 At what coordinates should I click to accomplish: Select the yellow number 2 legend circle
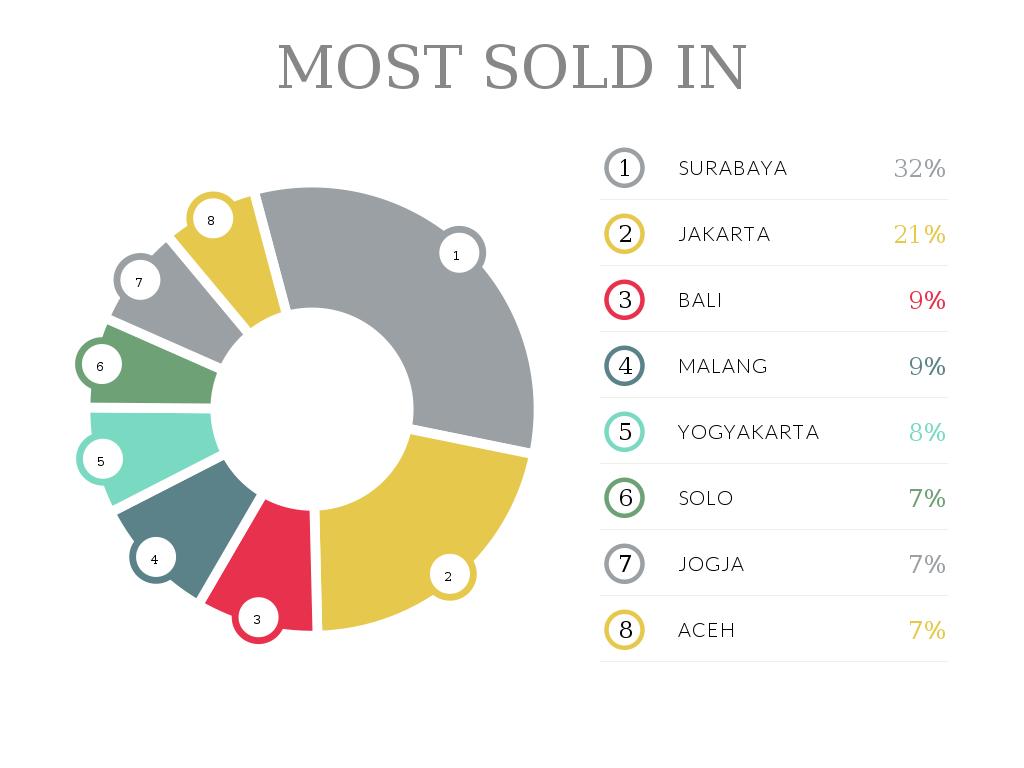625,234
